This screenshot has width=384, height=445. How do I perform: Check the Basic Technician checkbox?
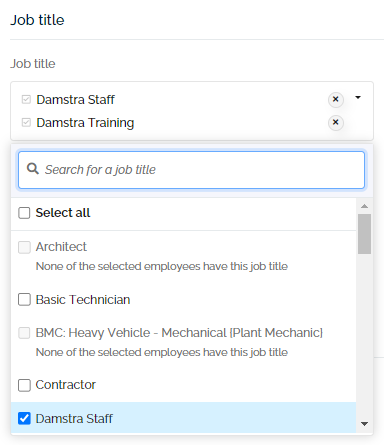tap(24, 299)
